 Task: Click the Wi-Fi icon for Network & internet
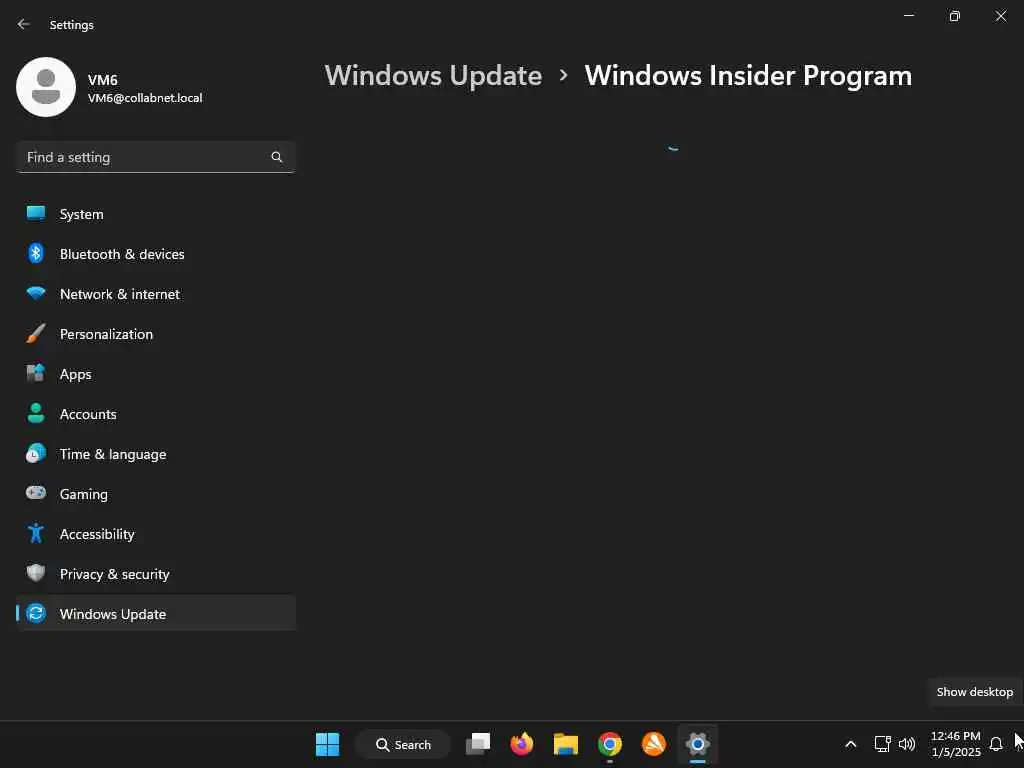(36, 293)
